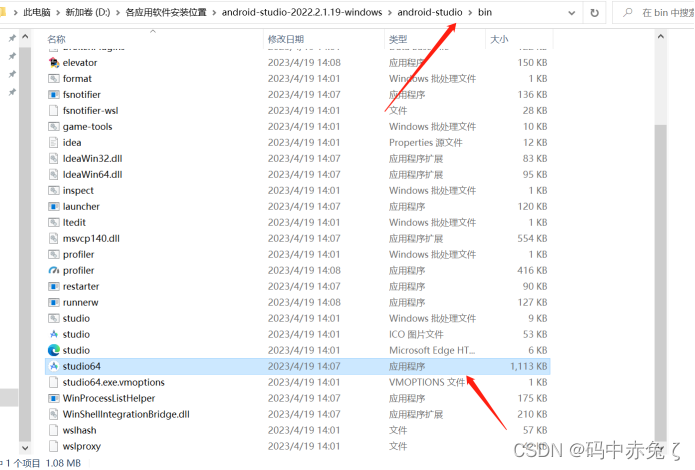The image size is (695, 470).
Task: Click the IdeaWin32.dll file icon
Action: (54, 158)
